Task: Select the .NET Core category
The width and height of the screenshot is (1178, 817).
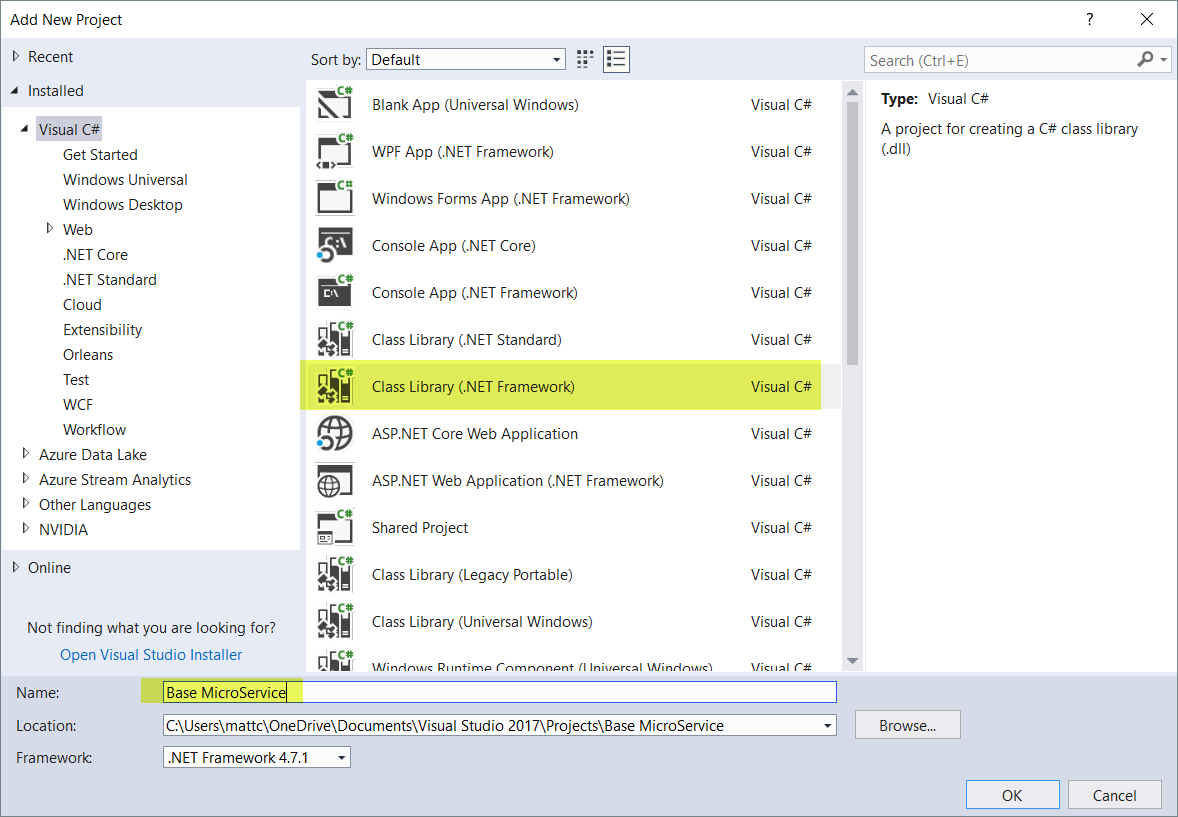Action: click(x=95, y=255)
